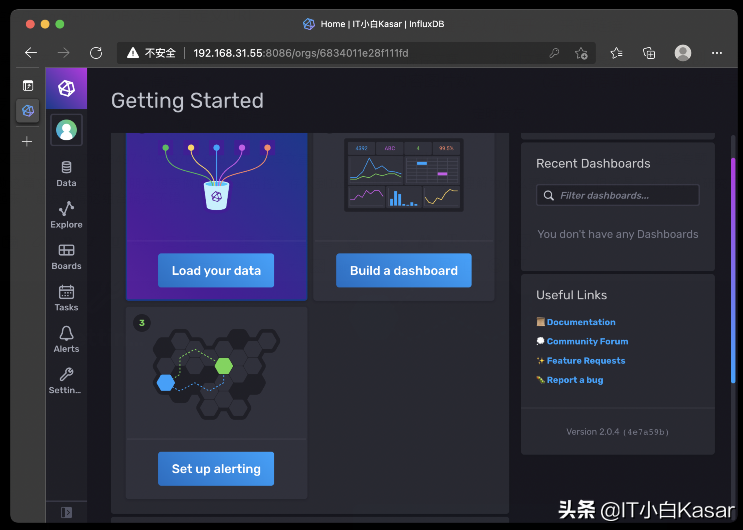Open the user avatar menu in the sidebar
Screen dimensions: 743x530
[66, 130]
